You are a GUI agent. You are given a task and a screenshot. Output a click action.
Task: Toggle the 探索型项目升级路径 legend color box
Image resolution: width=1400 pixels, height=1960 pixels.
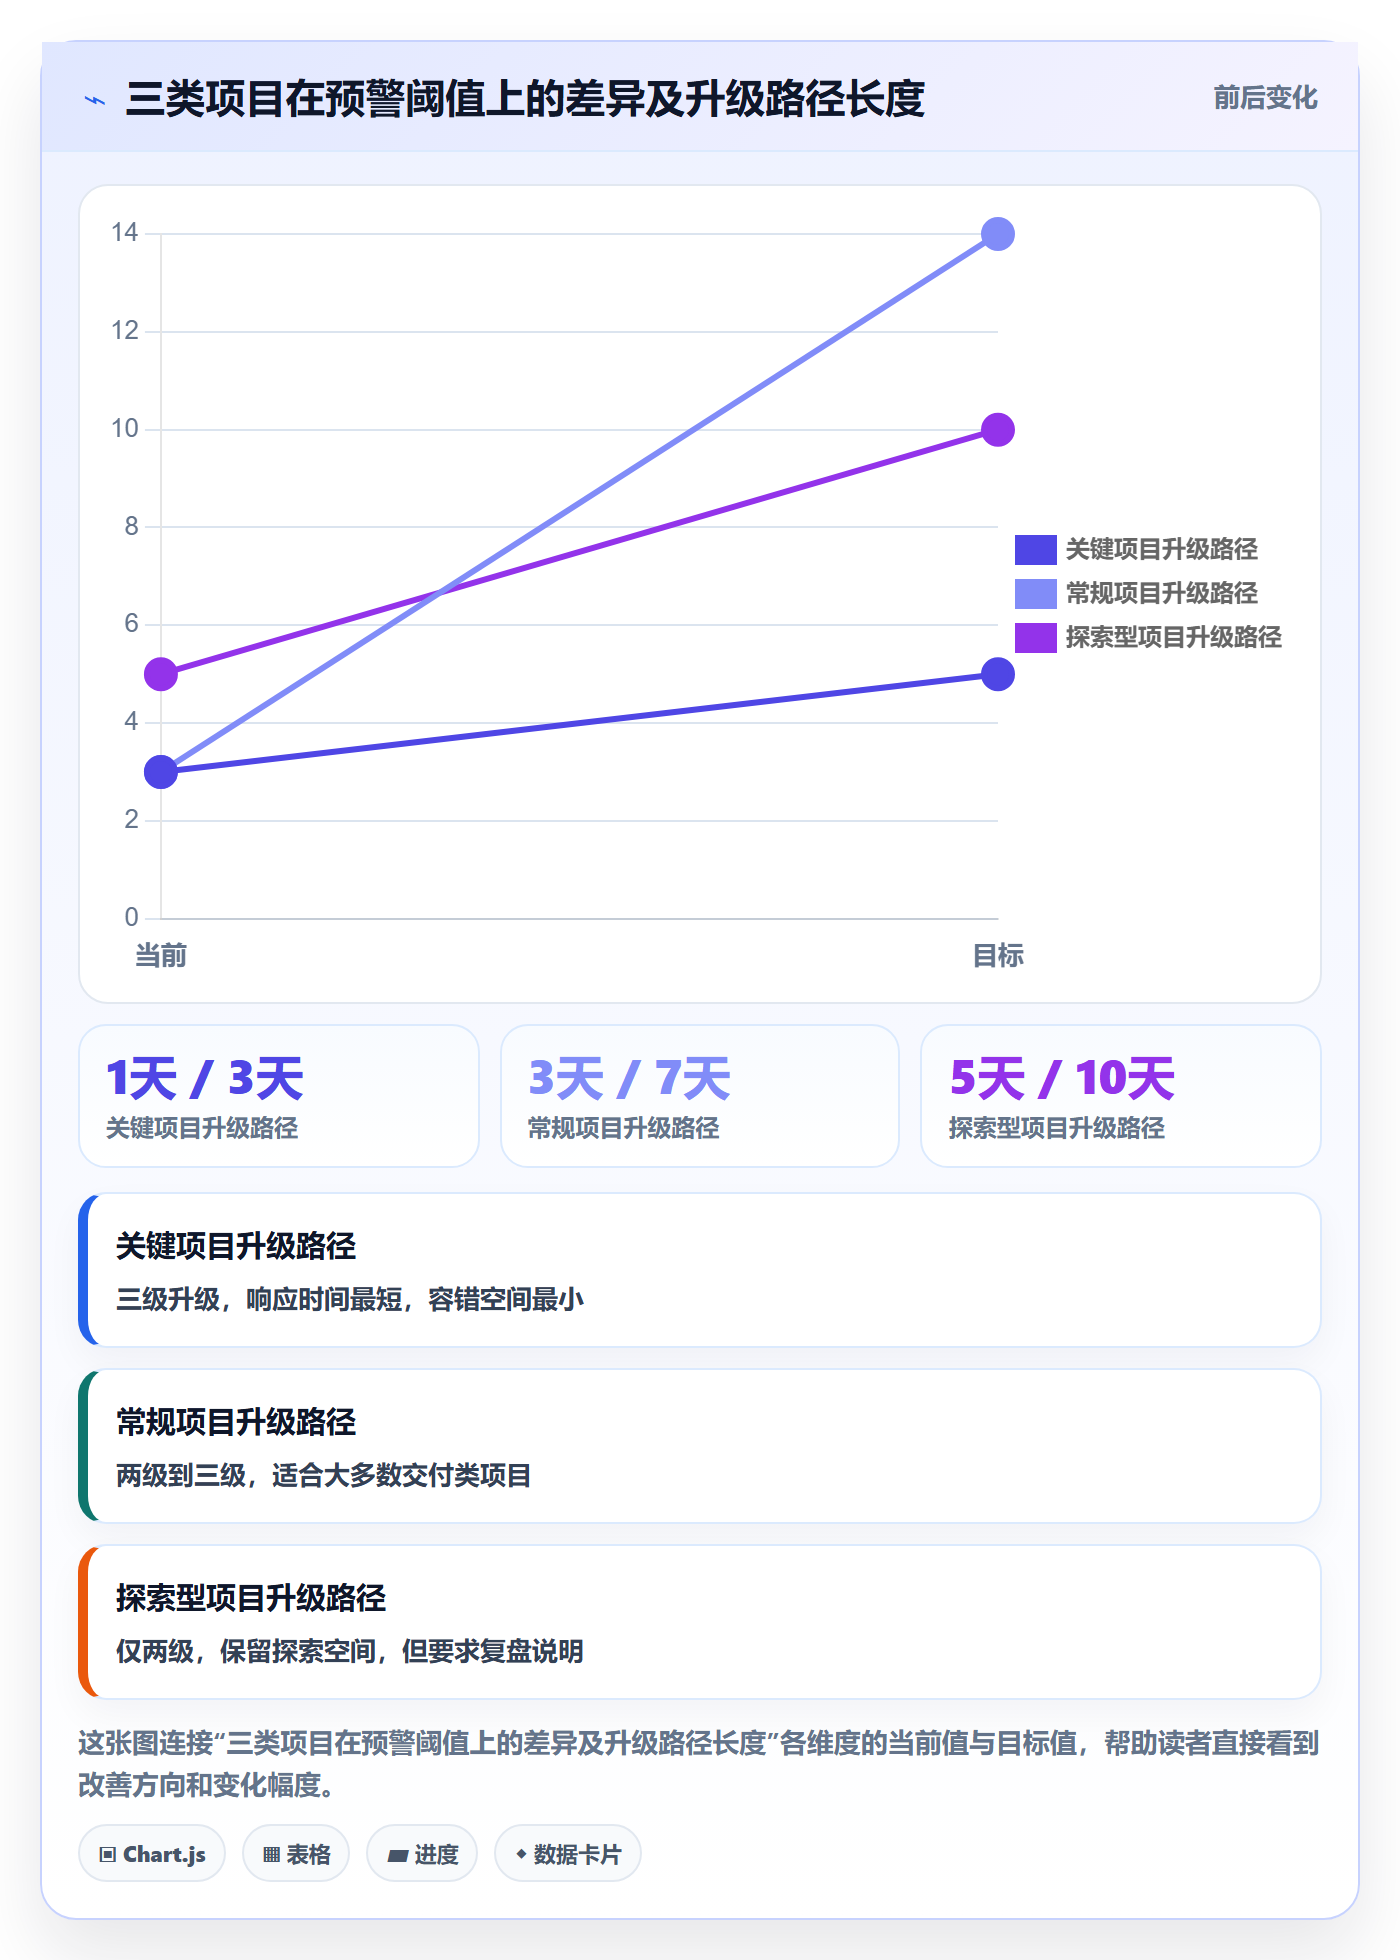pos(1035,637)
